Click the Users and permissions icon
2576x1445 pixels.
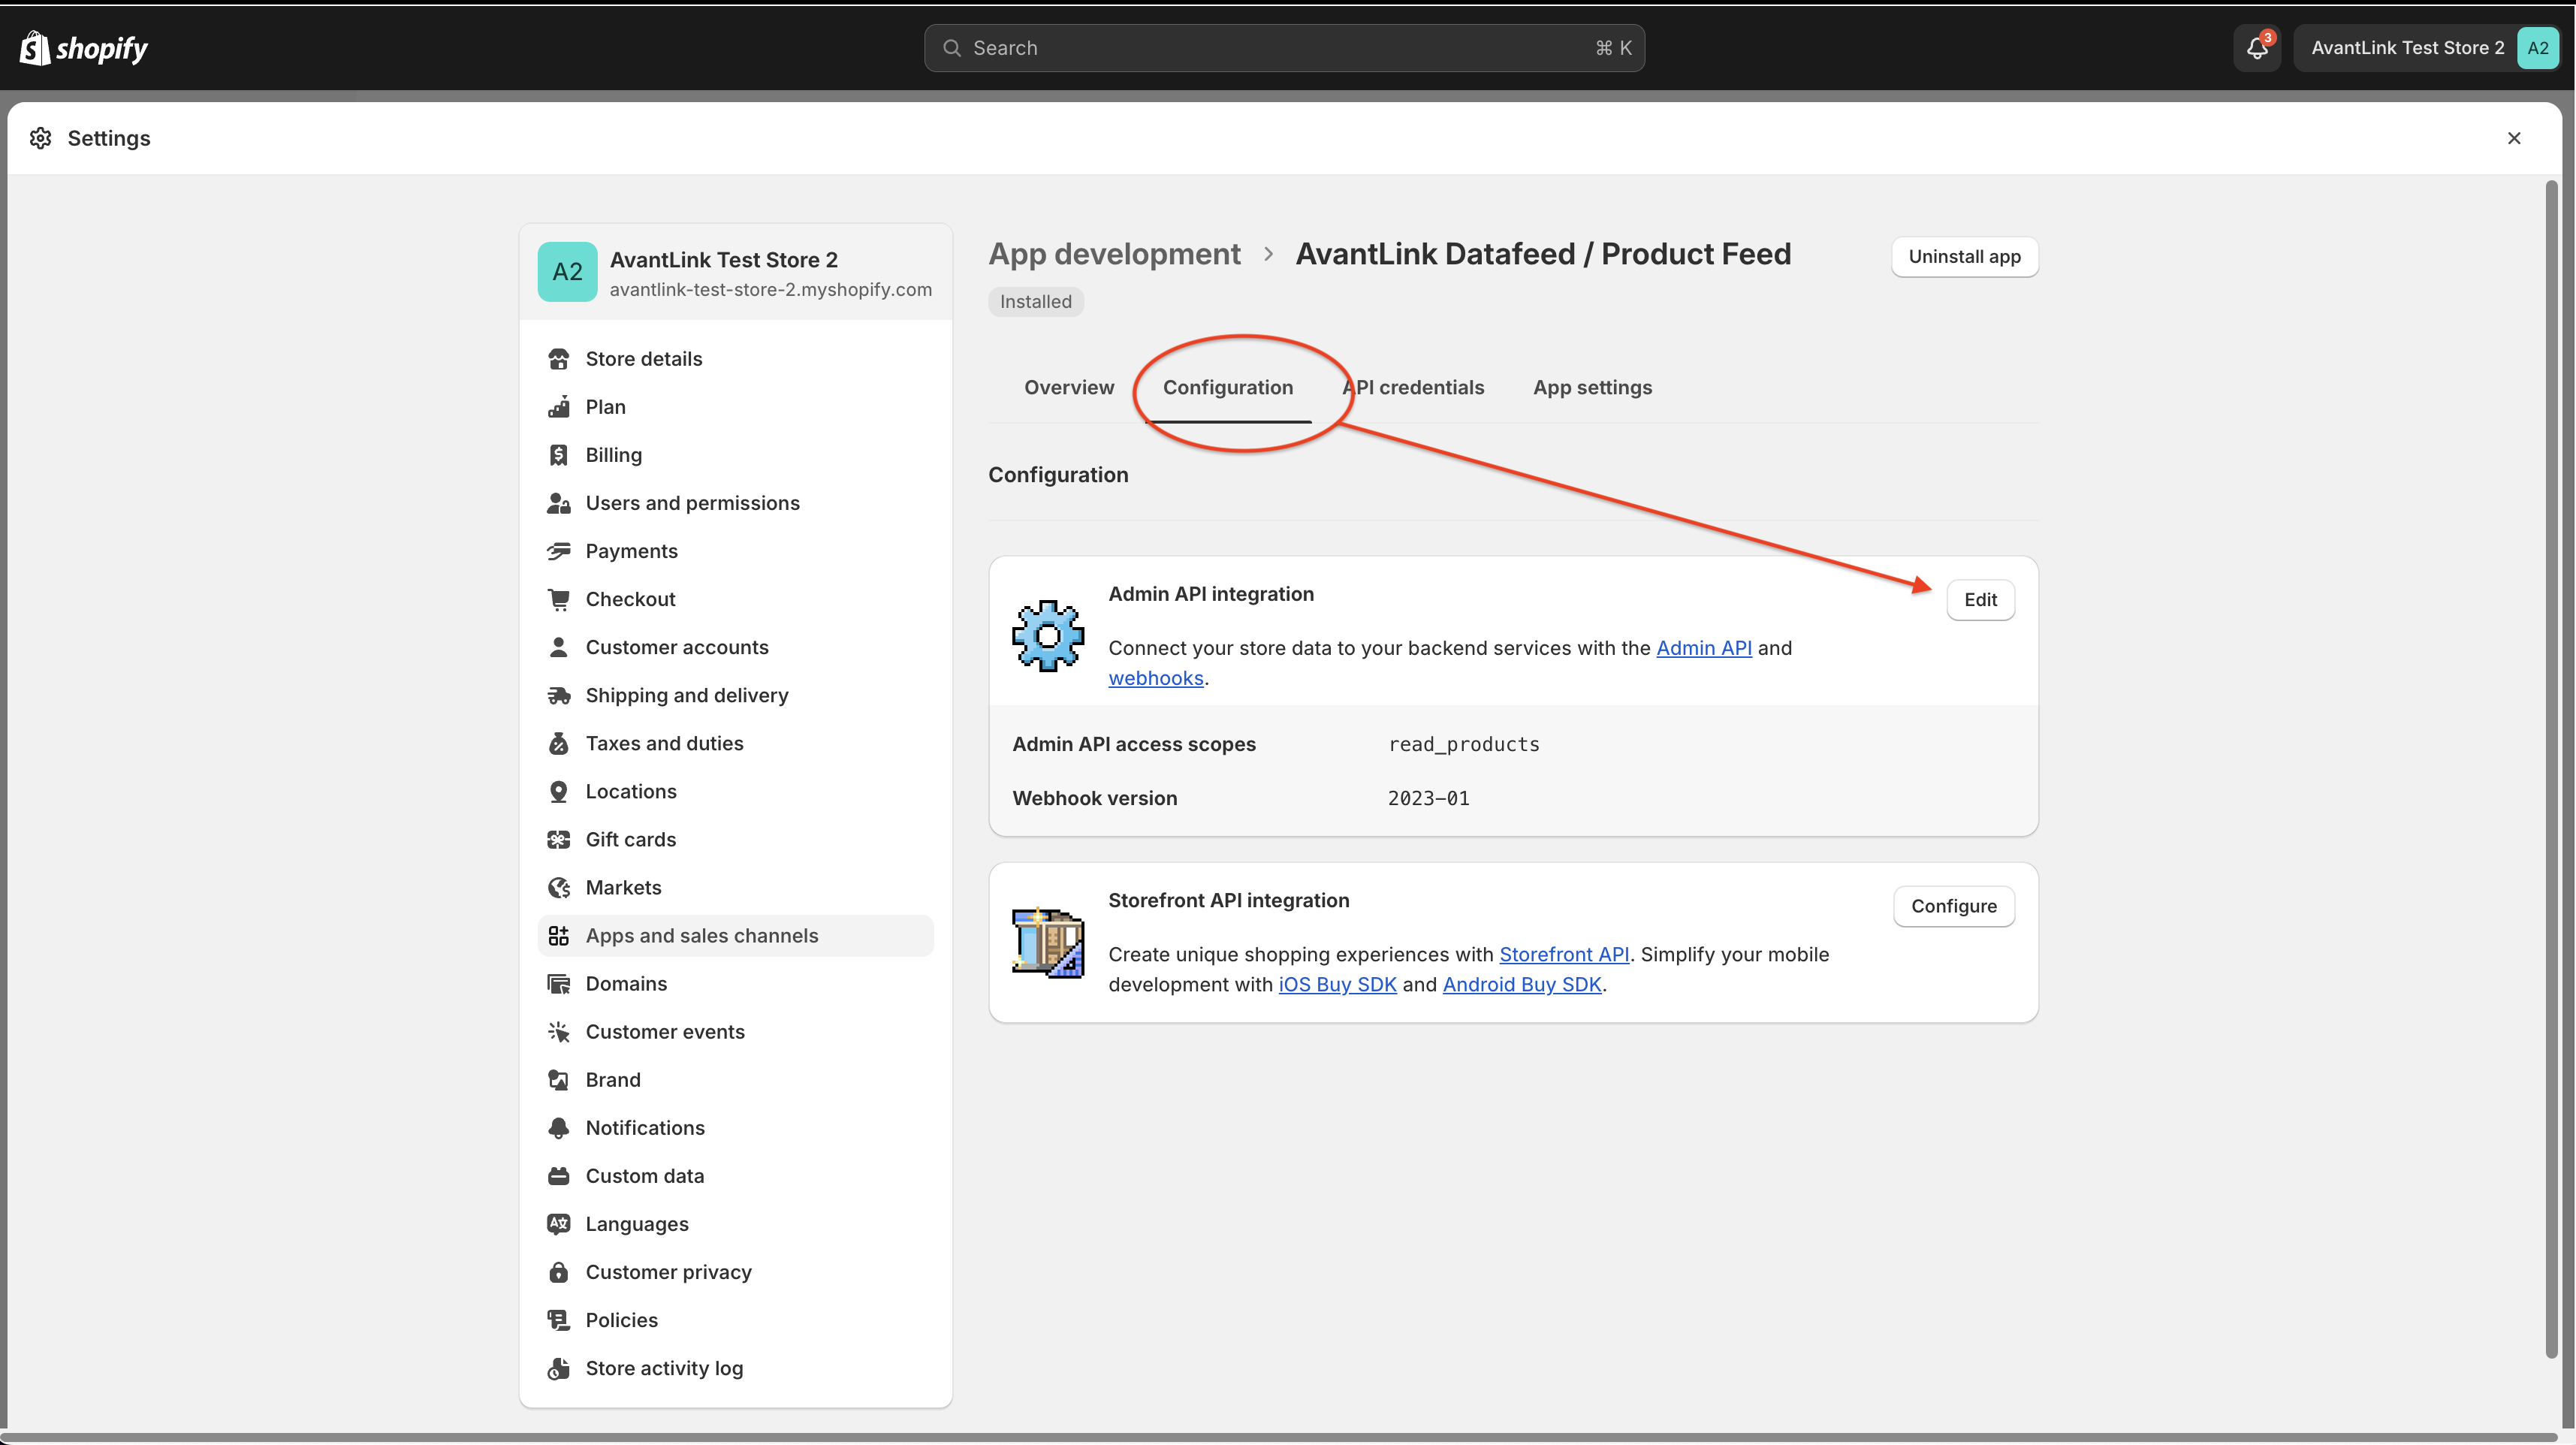click(x=558, y=503)
